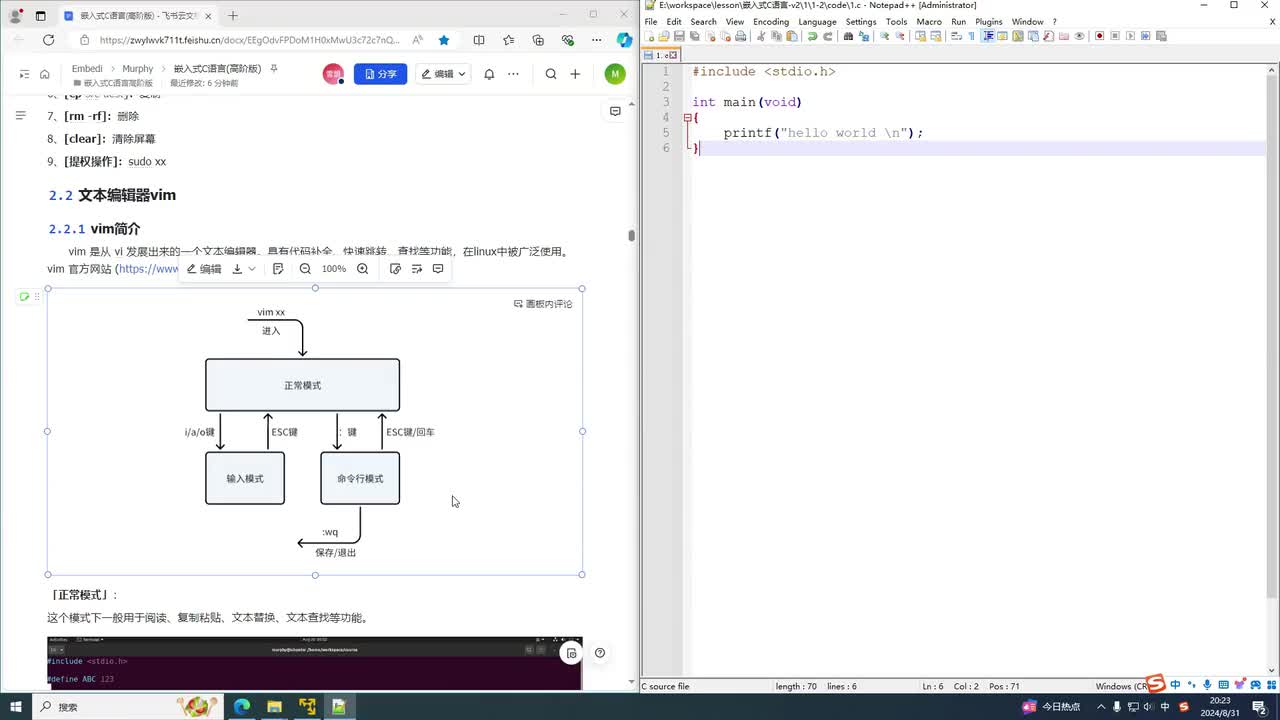Viewport: 1280px width, 720px height.
Task: Open the Encoding menu in Notepad++
Action: click(x=771, y=21)
